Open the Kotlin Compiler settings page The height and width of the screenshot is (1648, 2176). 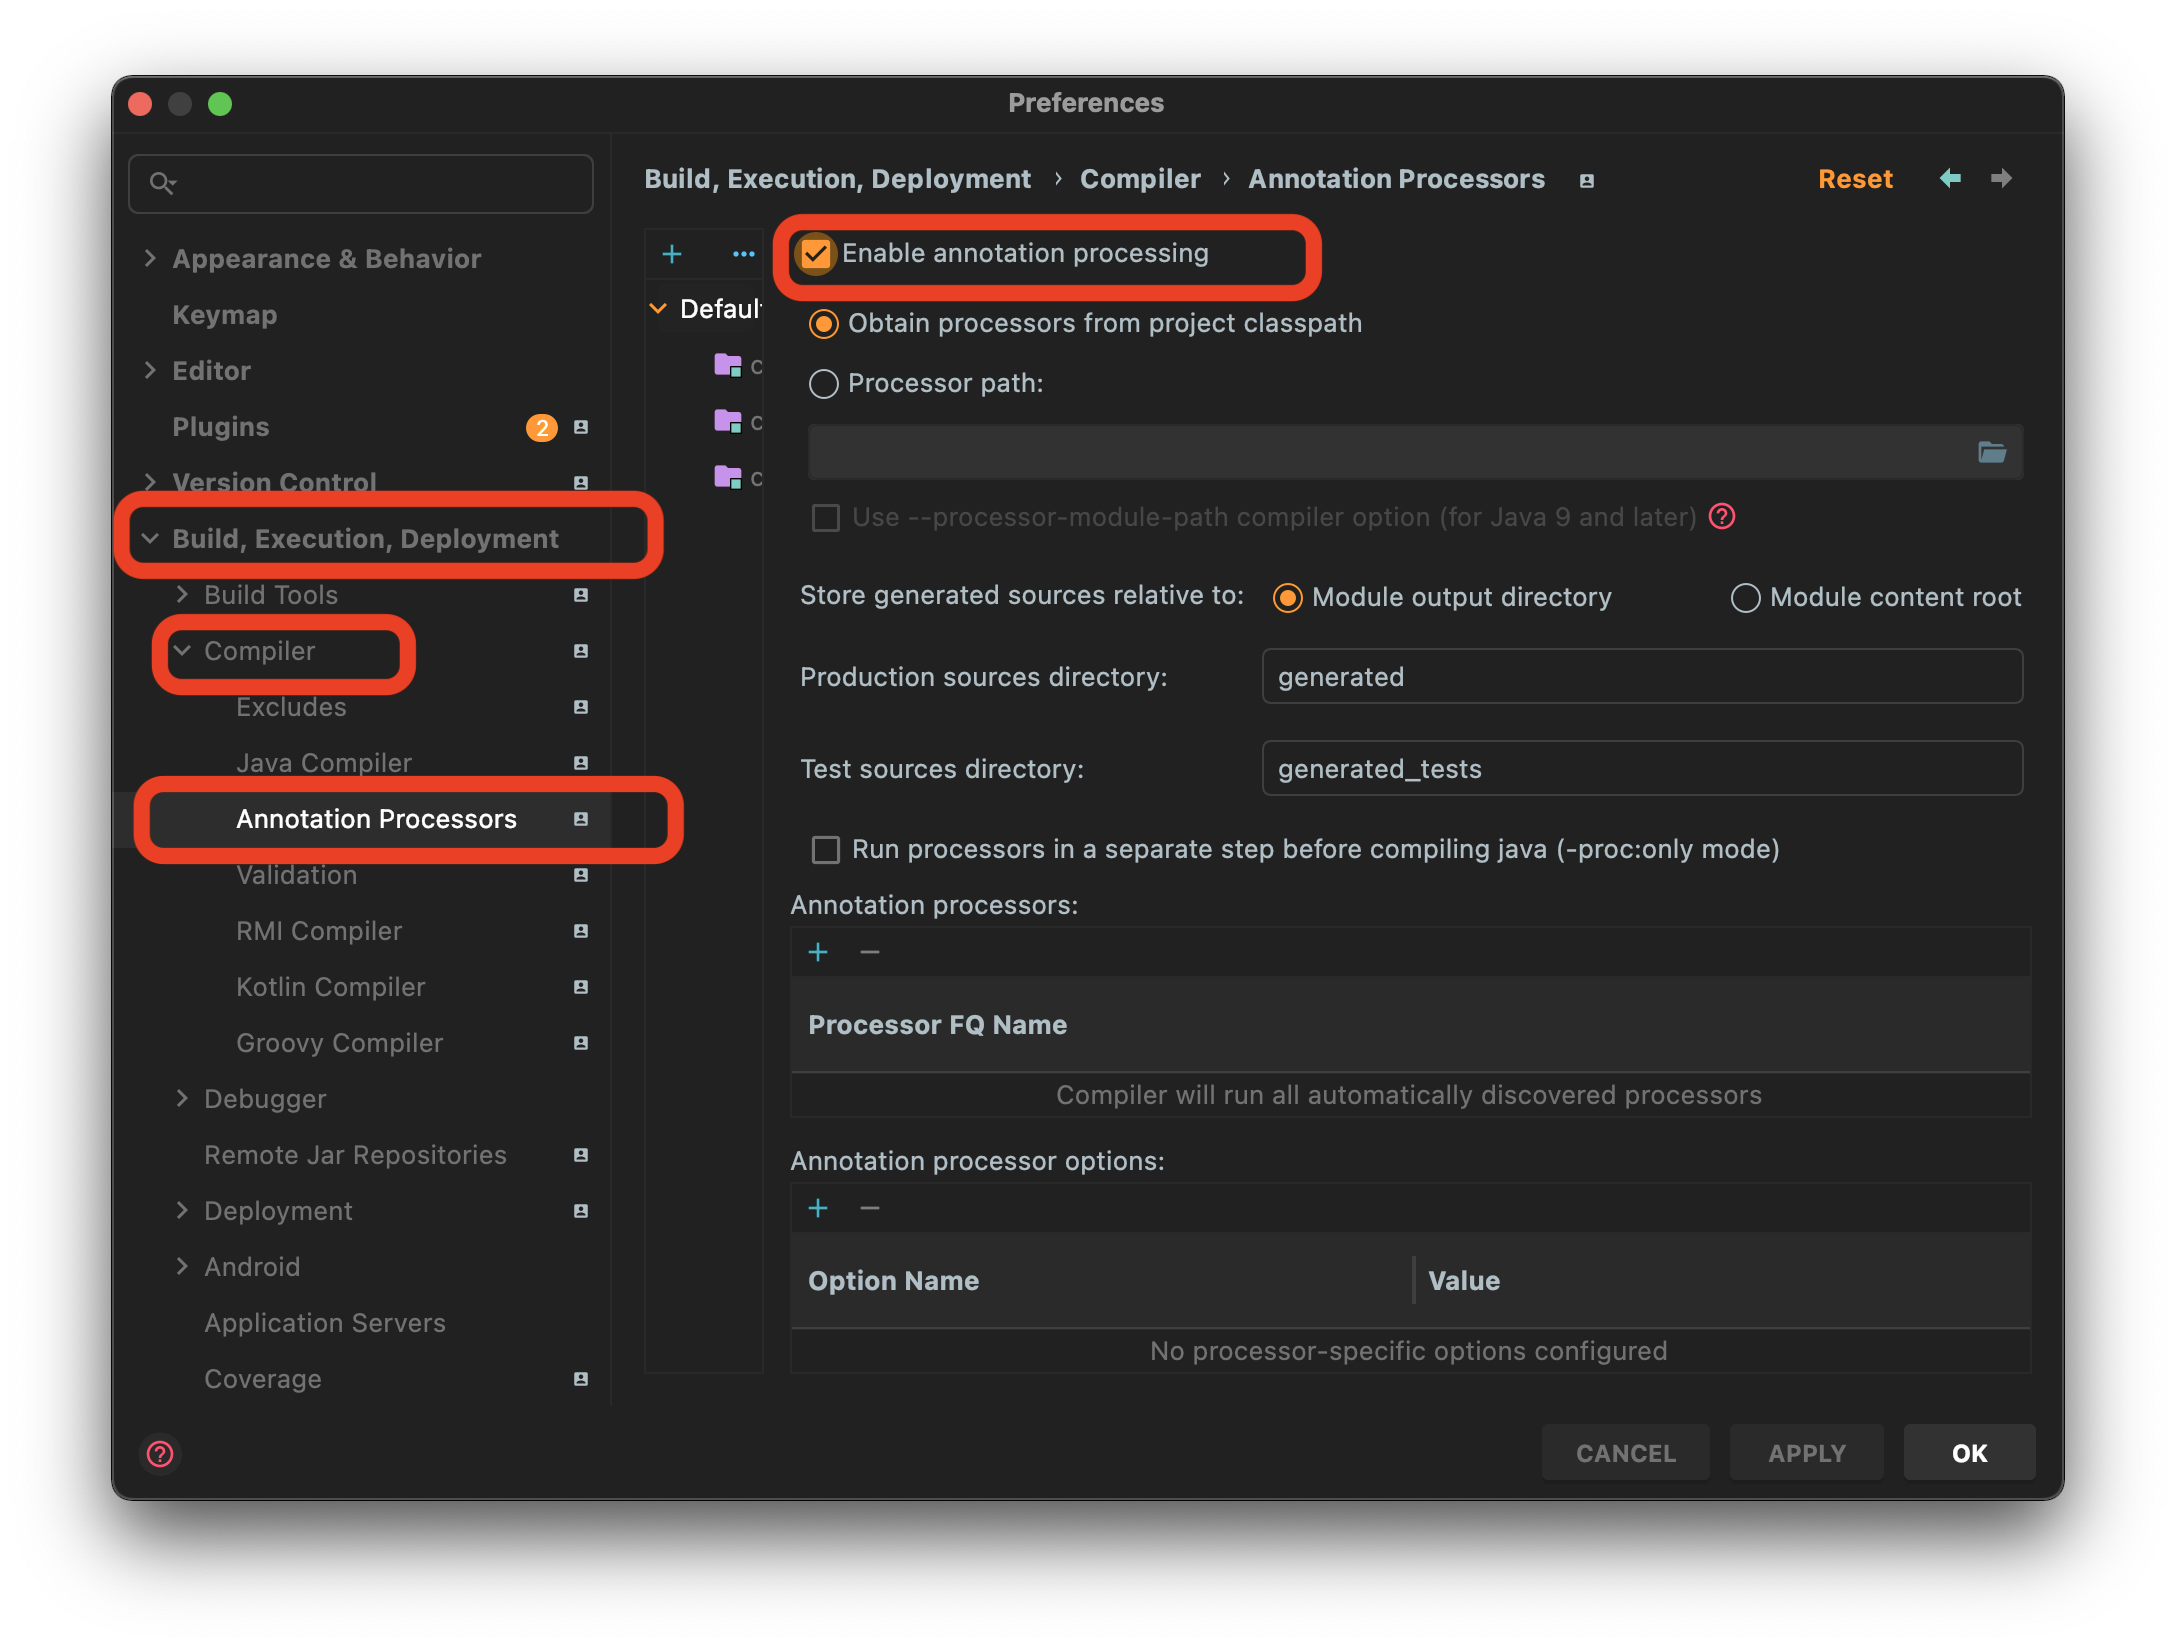click(x=330, y=987)
